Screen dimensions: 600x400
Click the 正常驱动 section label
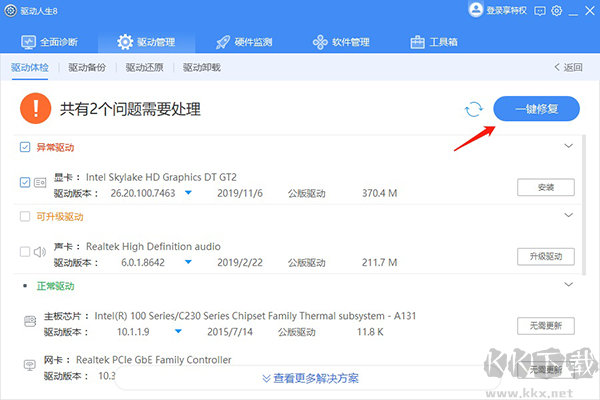tap(55, 286)
